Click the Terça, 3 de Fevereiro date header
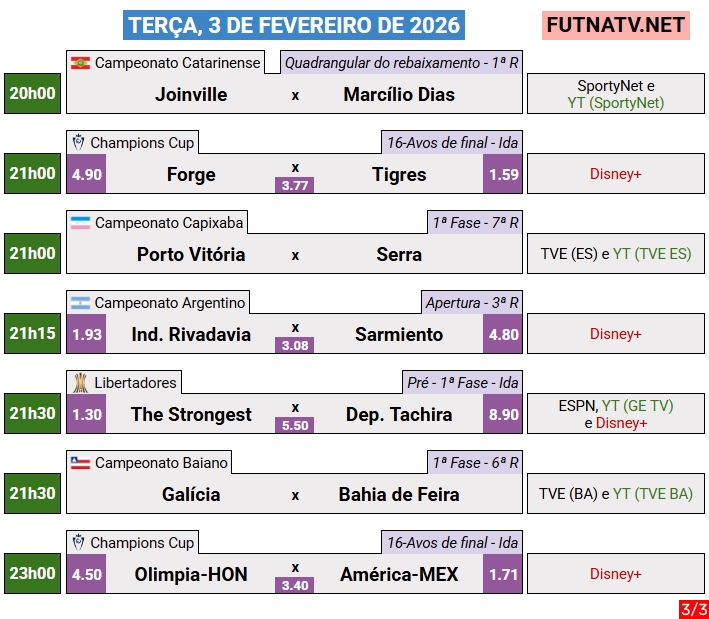The width and height of the screenshot is (709, 619). pos(295,25)
